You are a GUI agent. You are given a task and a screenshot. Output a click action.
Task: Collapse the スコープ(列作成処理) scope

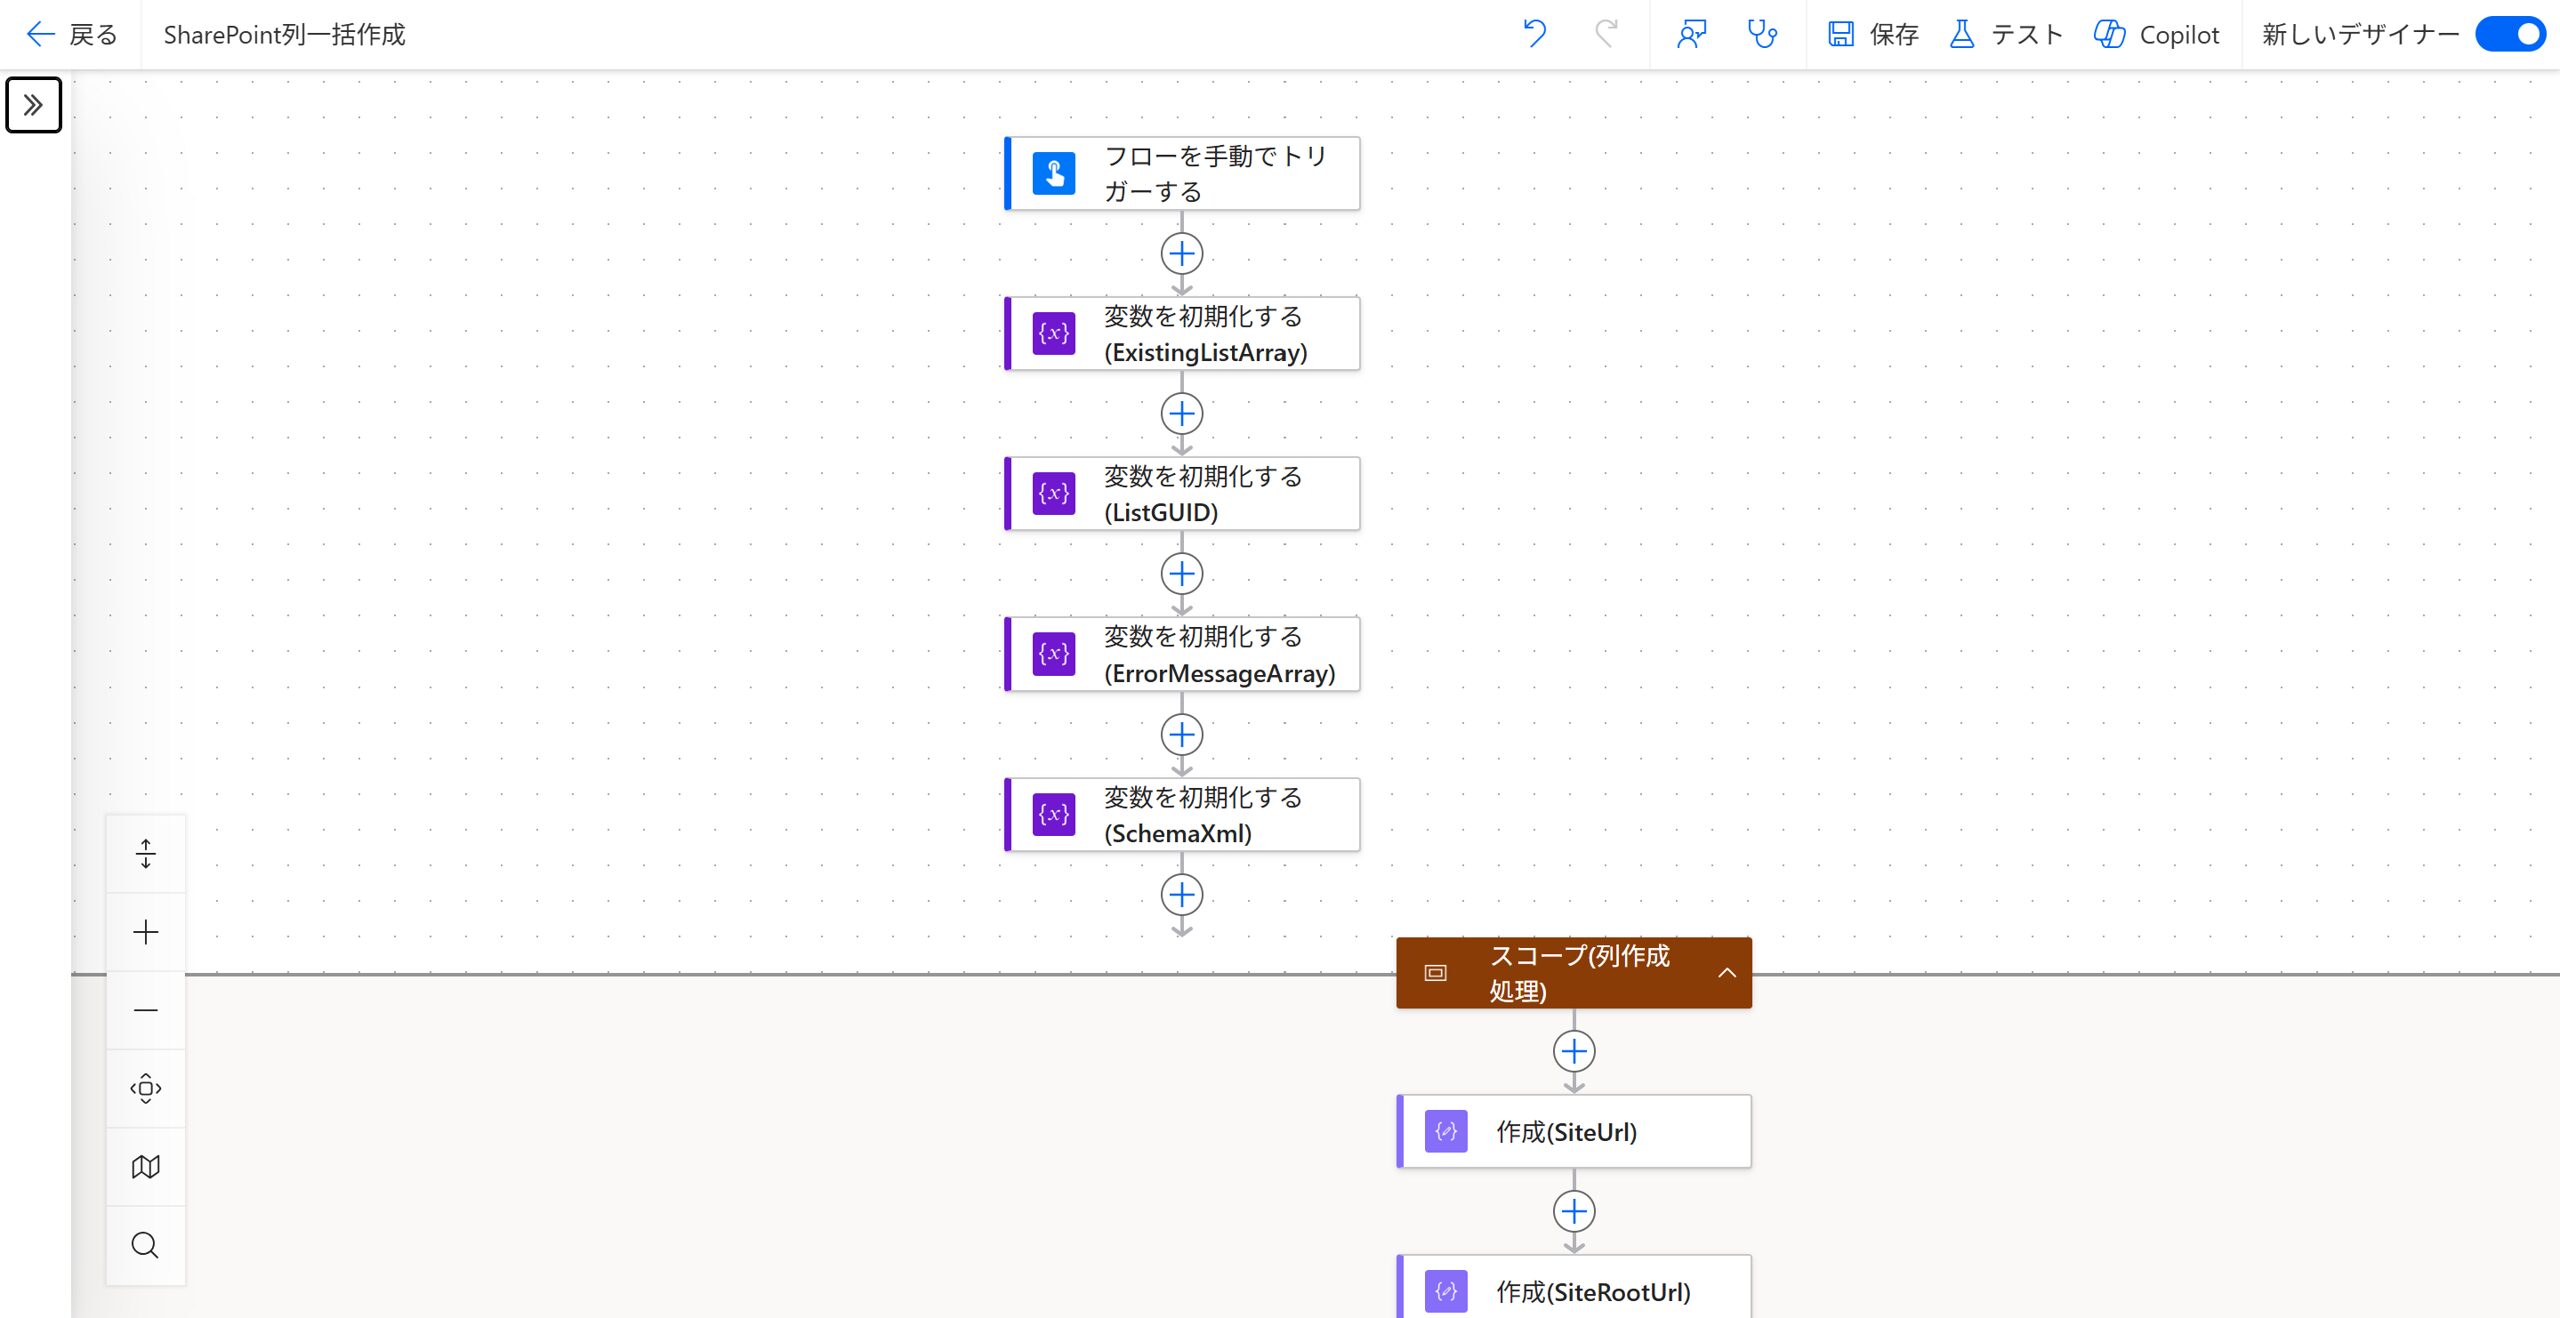point(1727,972)
